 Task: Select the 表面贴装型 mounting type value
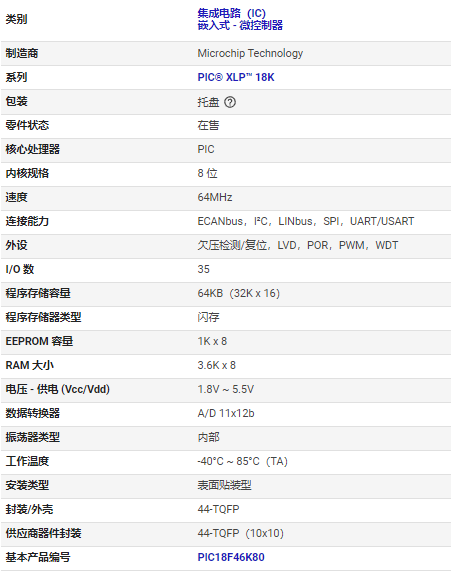(224, 485)
